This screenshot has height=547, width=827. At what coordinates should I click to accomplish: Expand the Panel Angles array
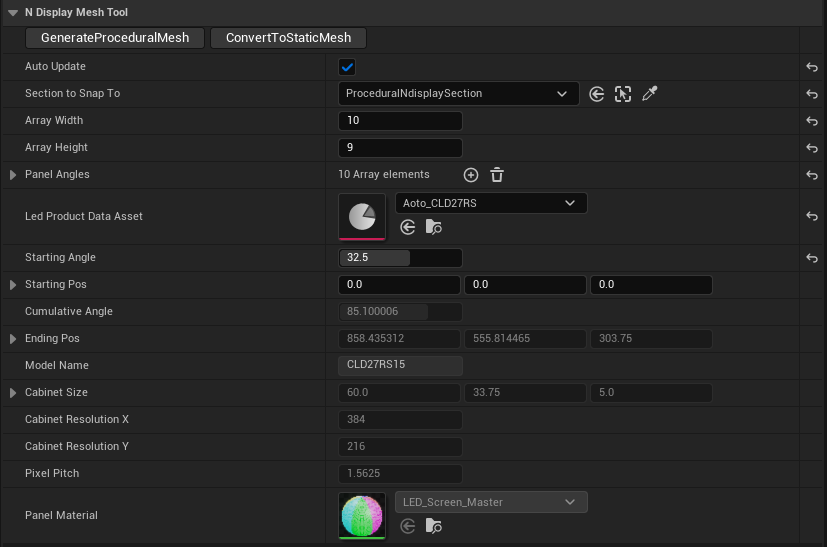[13, 175]
